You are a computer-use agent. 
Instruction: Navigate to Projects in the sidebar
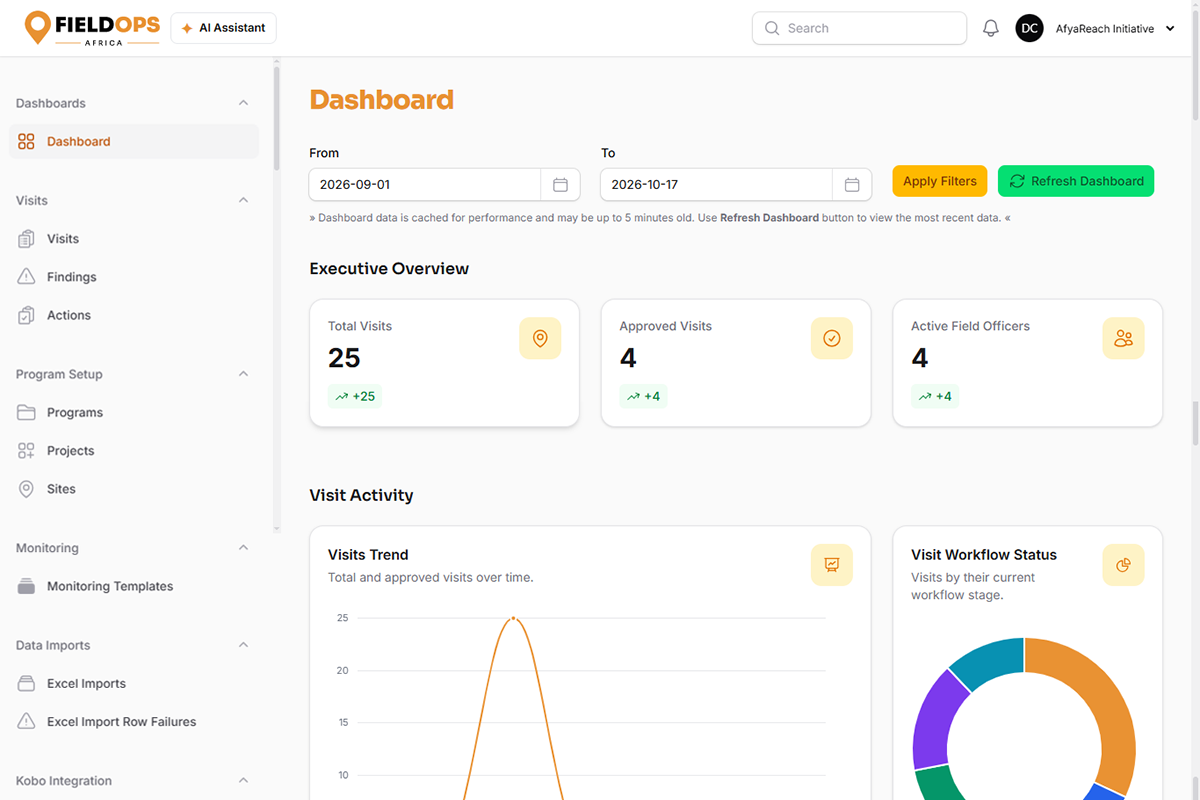[134, 451]
